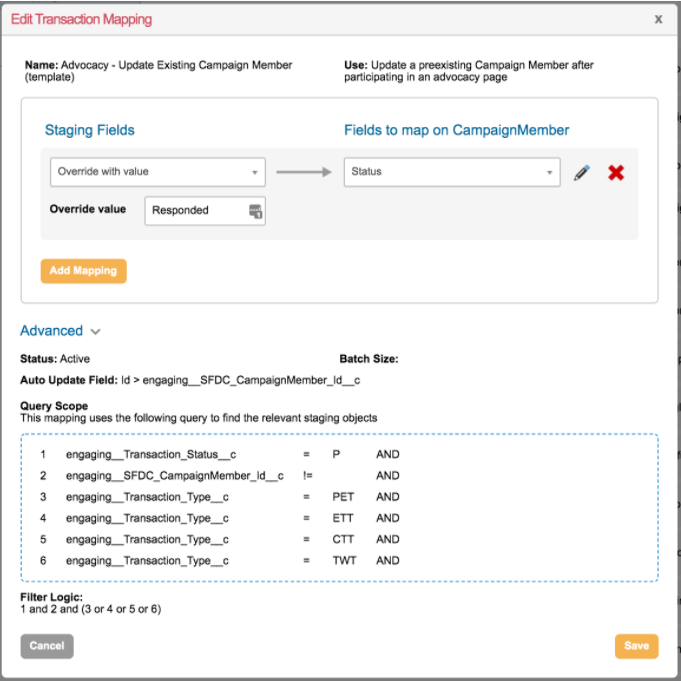Screen dimensions: 681x681
Task: Click the Filter Logic expression text
Action: pyautogui.click(x=90, y=609)
